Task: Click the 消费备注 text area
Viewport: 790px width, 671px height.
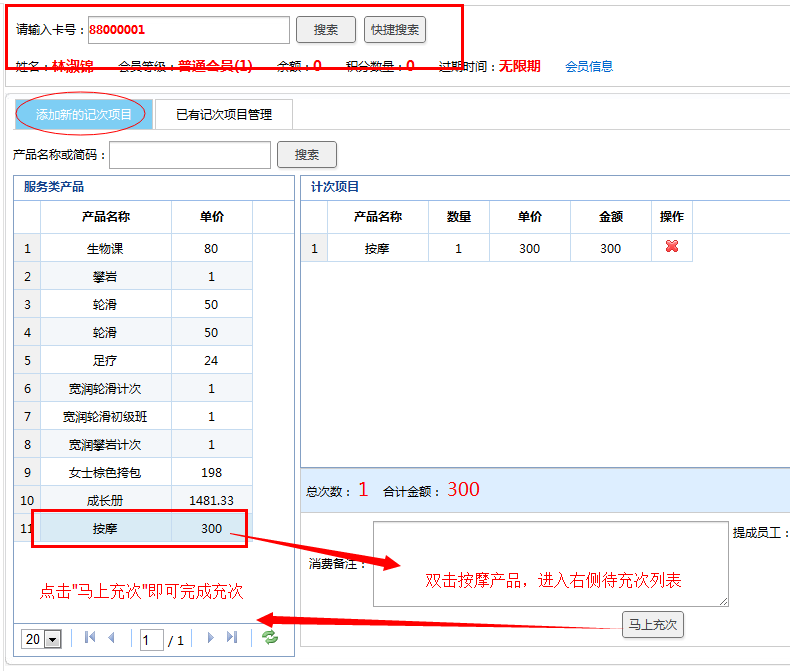Action: point(550,563)
